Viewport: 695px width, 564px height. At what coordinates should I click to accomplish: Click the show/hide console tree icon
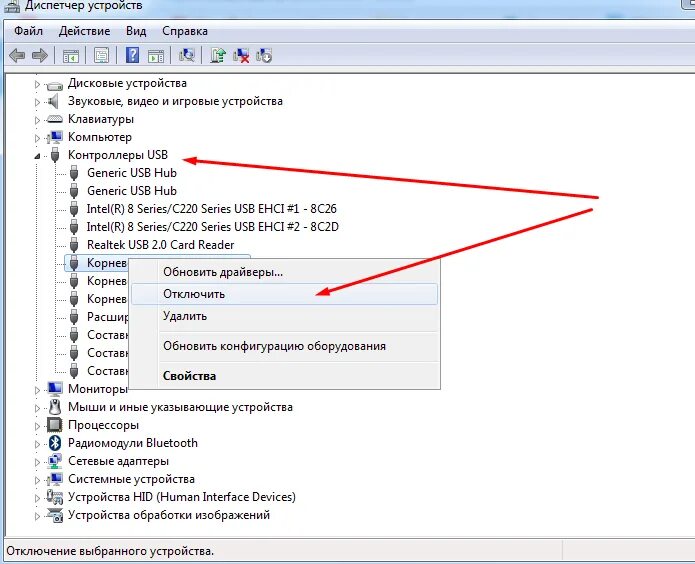[x=71, y=56]
